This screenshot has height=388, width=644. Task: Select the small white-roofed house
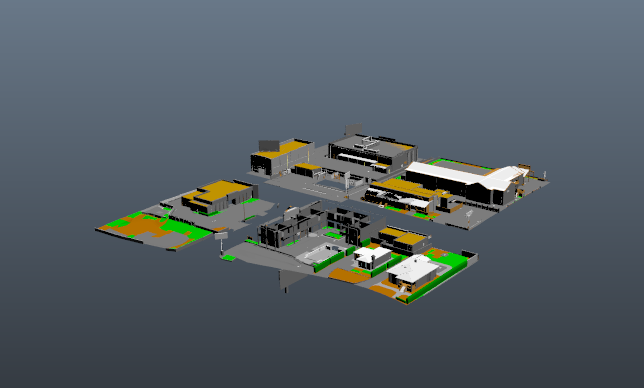pos(373,257)
